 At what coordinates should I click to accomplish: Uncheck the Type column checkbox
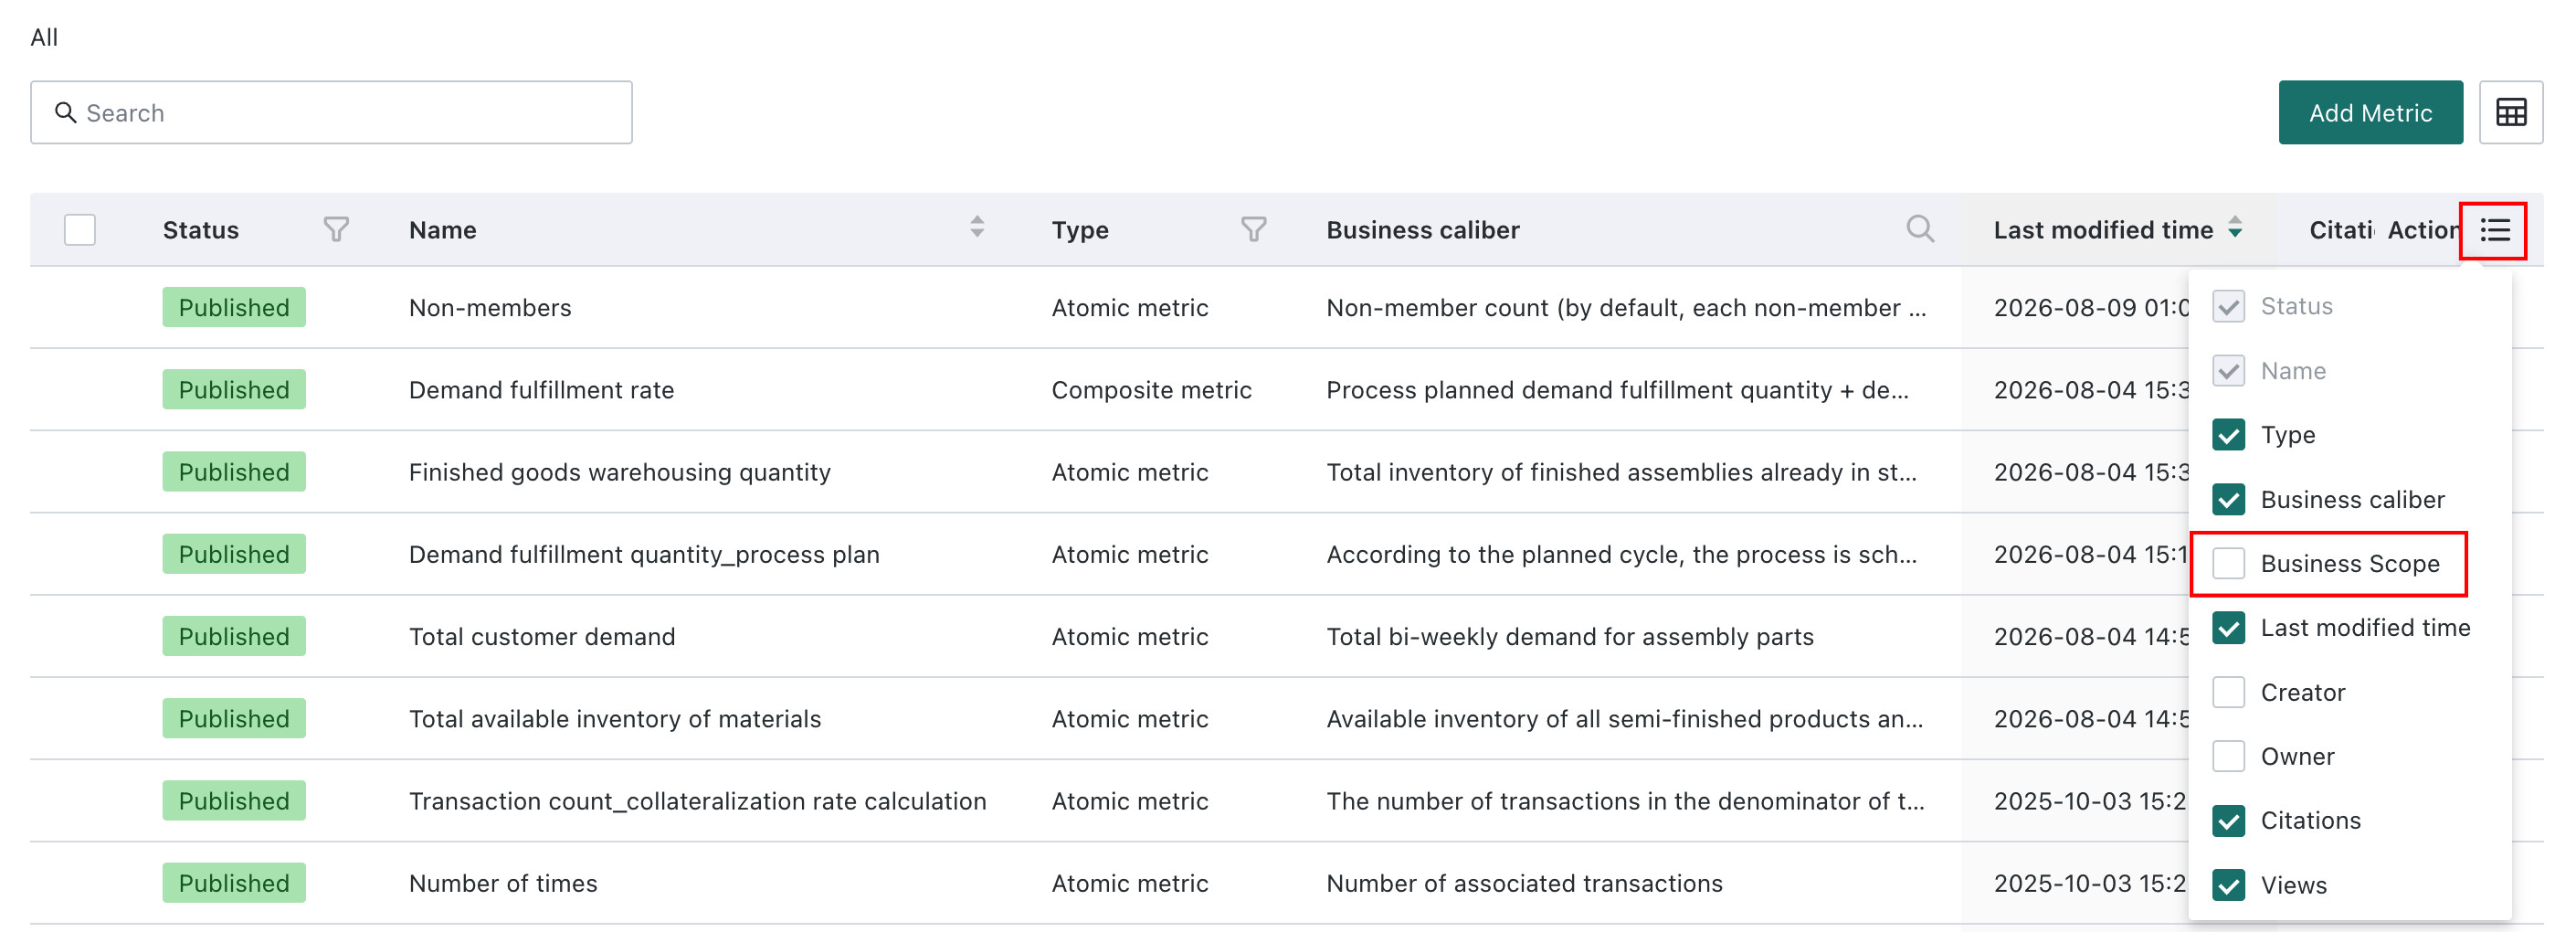click(2228, 435)
